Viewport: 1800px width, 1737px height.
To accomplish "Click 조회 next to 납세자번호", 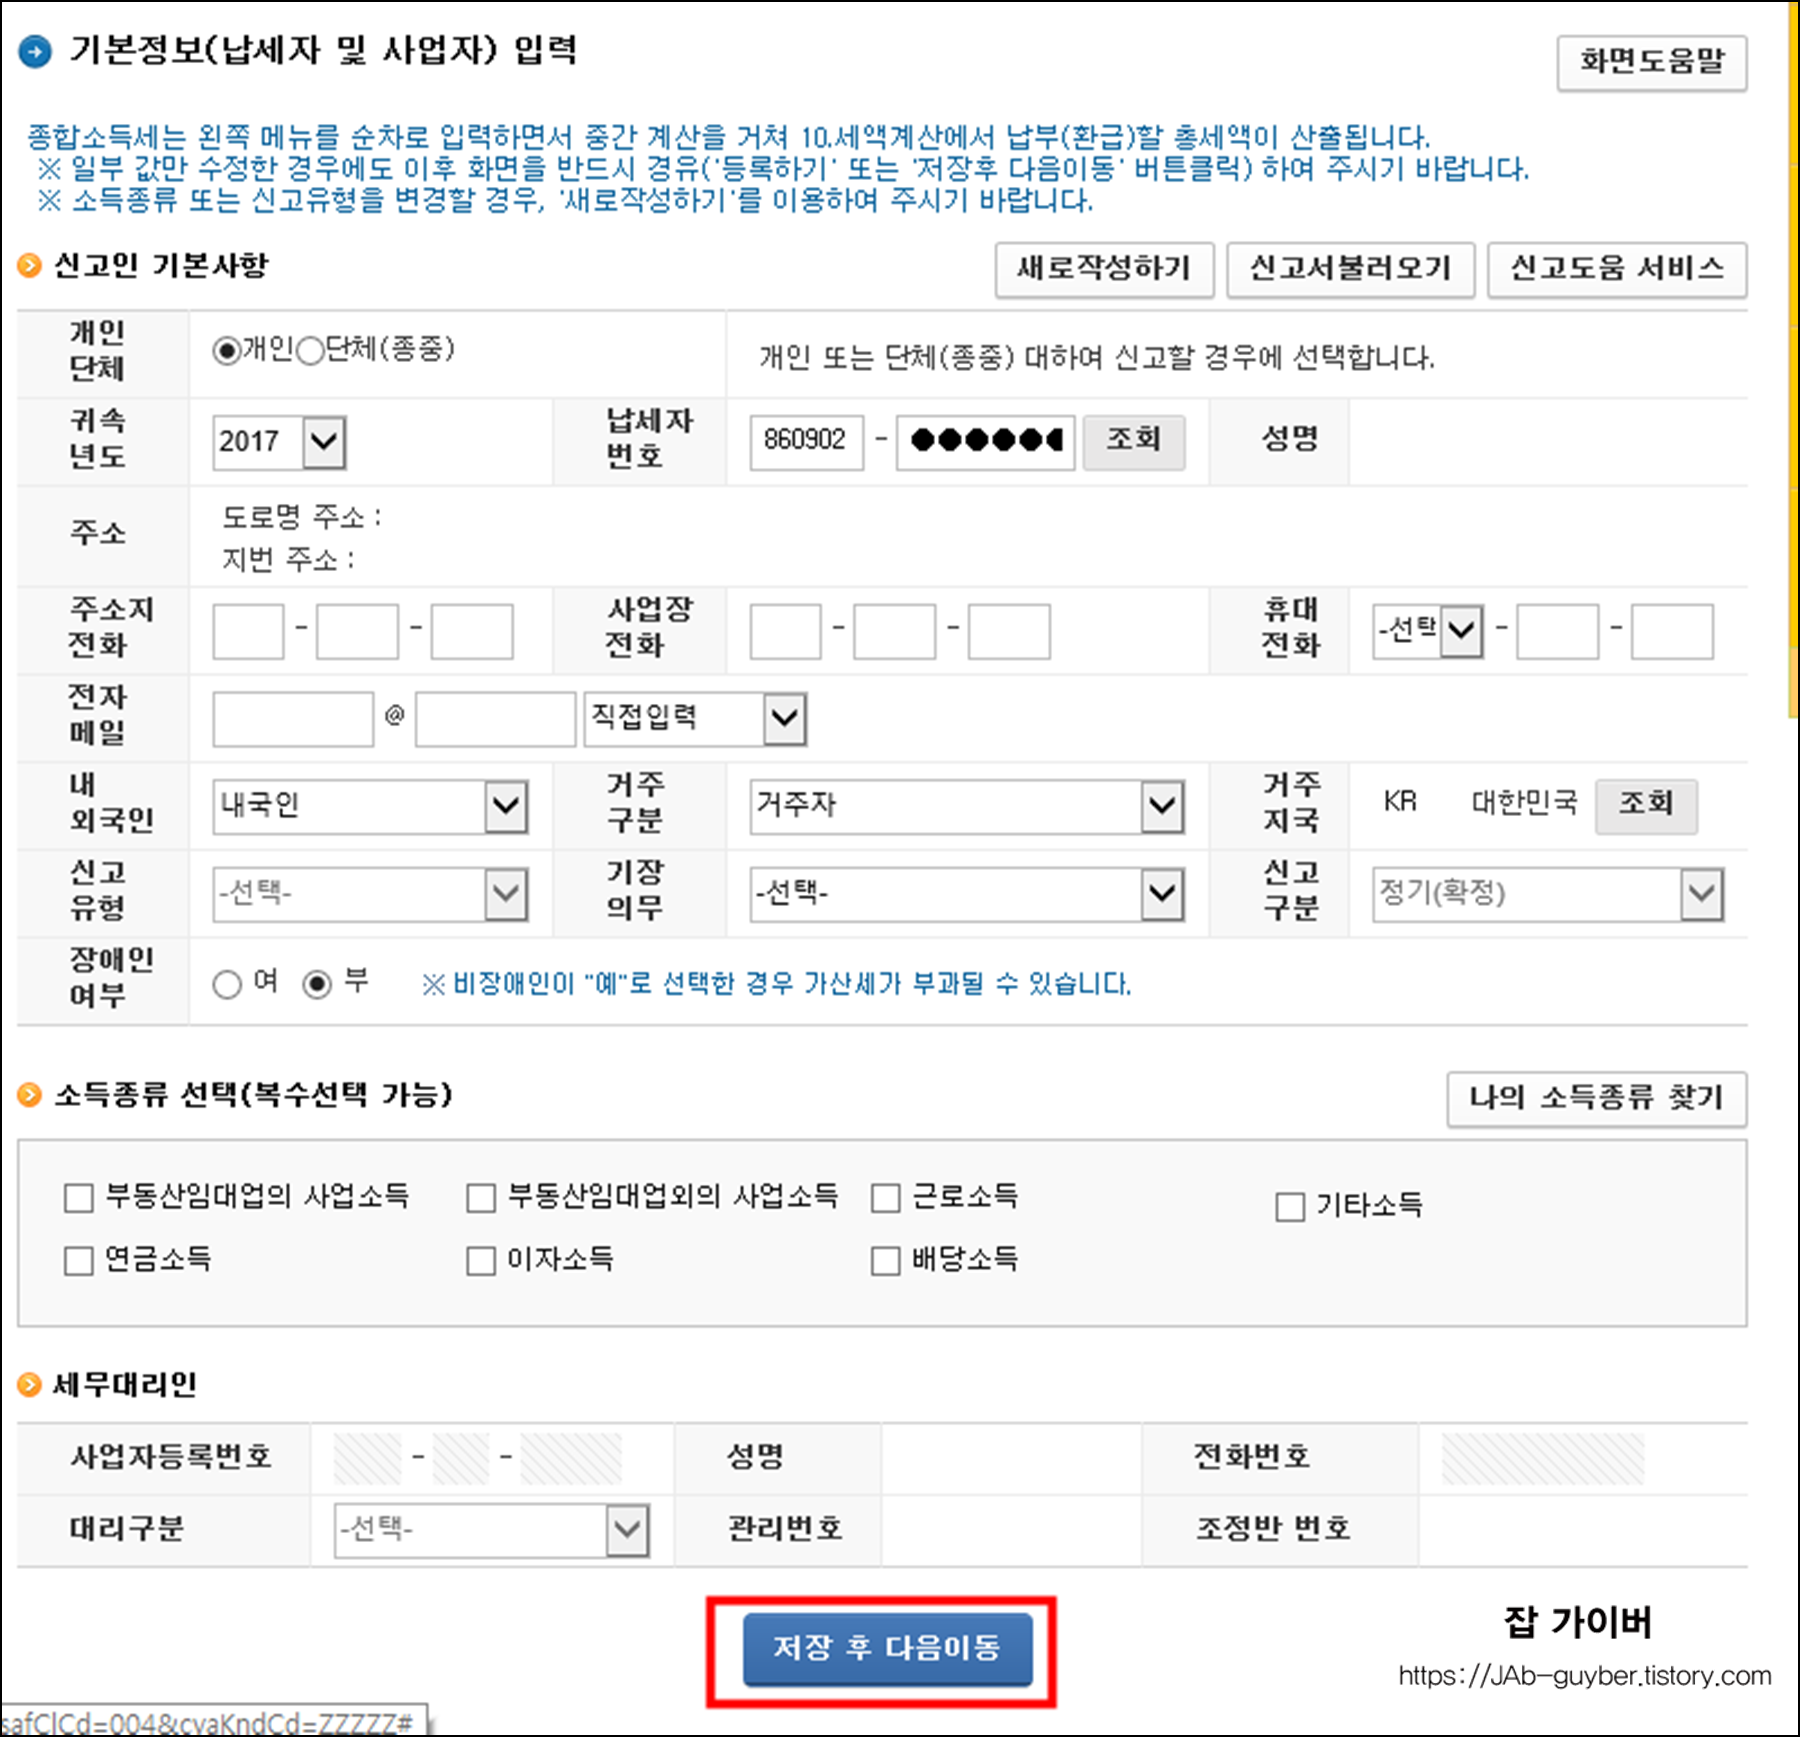I will tap(1134, 442).
